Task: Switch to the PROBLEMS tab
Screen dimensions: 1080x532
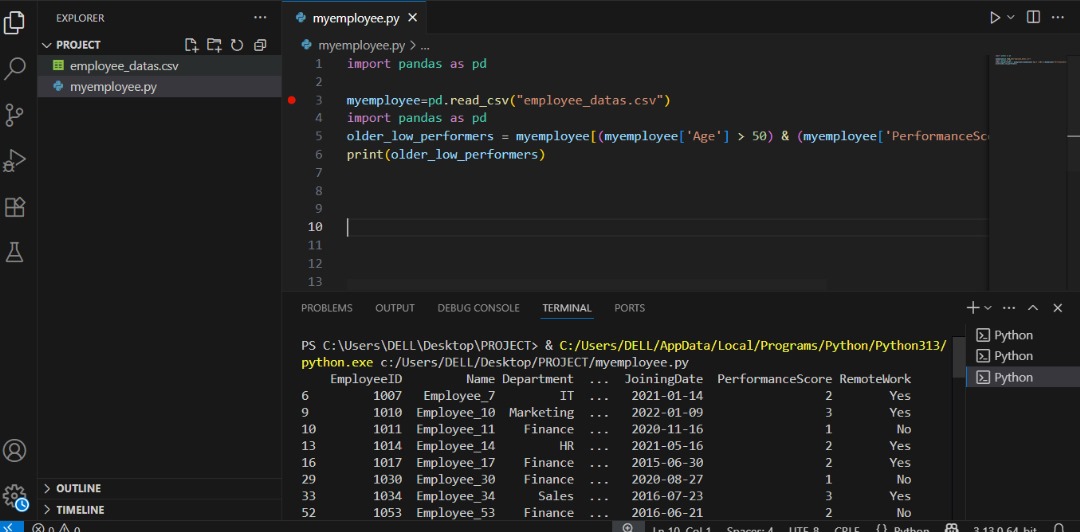Action: (326, 308)
